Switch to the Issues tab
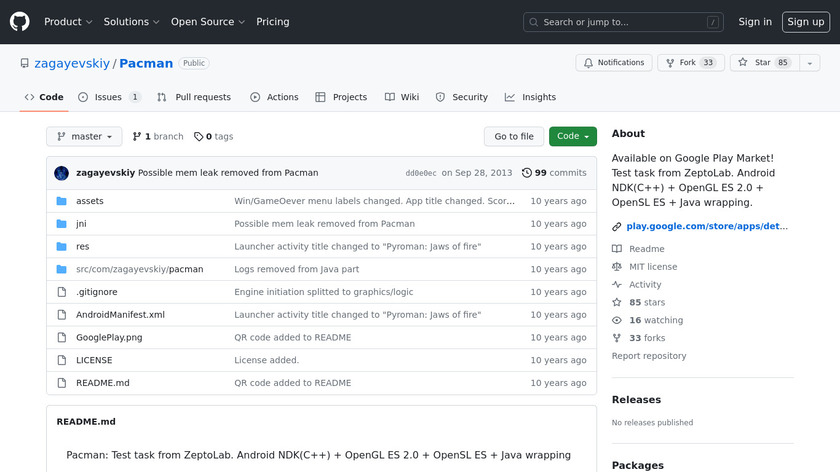 pos(108,97)
